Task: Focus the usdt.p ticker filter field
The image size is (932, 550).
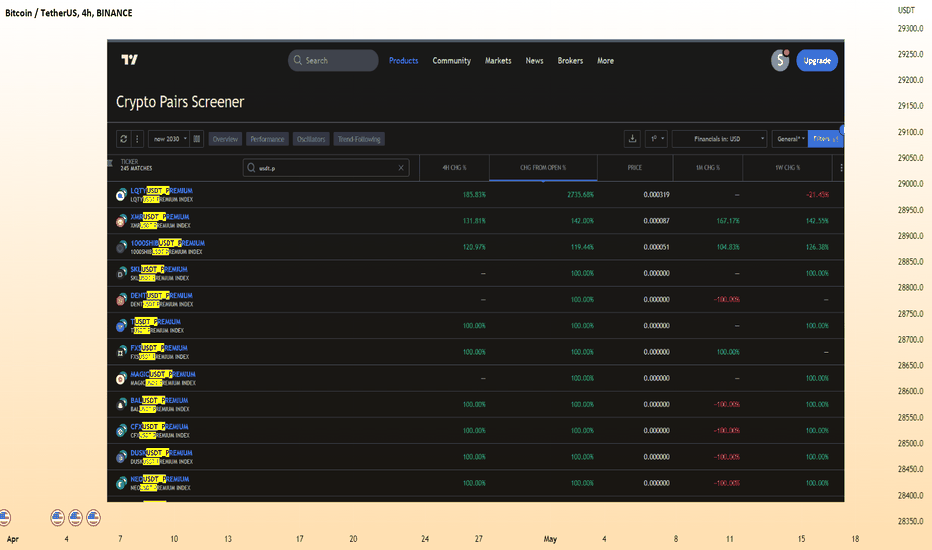Action: pos(326,168)
